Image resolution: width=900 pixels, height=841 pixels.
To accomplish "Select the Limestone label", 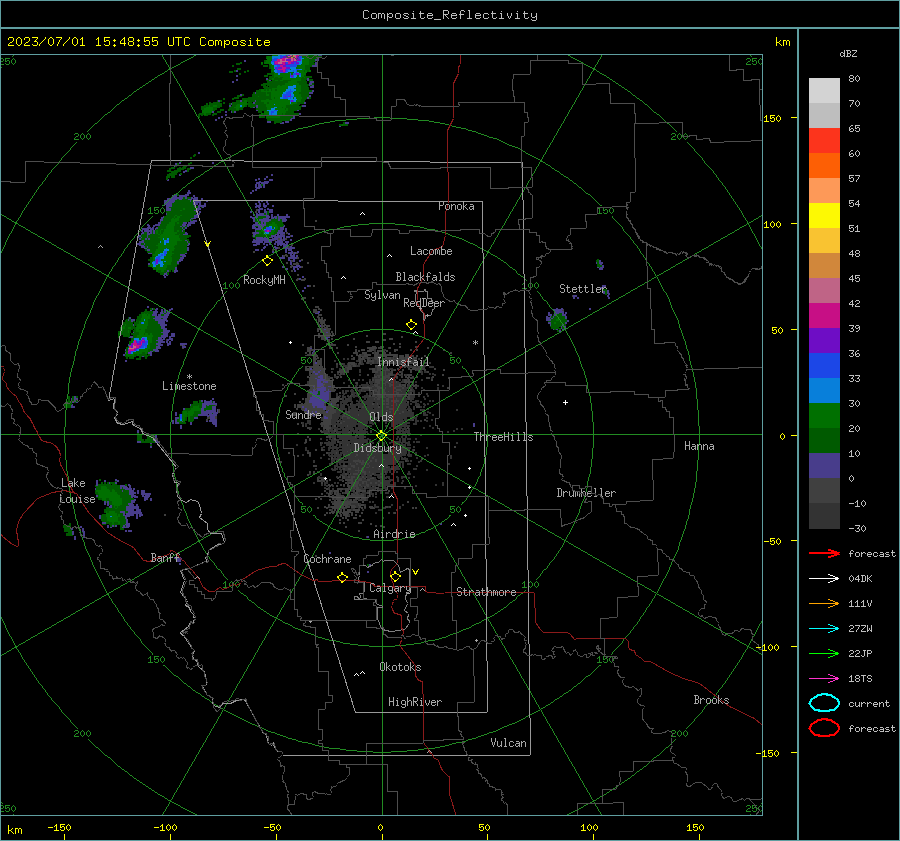I will pos(189,386).
